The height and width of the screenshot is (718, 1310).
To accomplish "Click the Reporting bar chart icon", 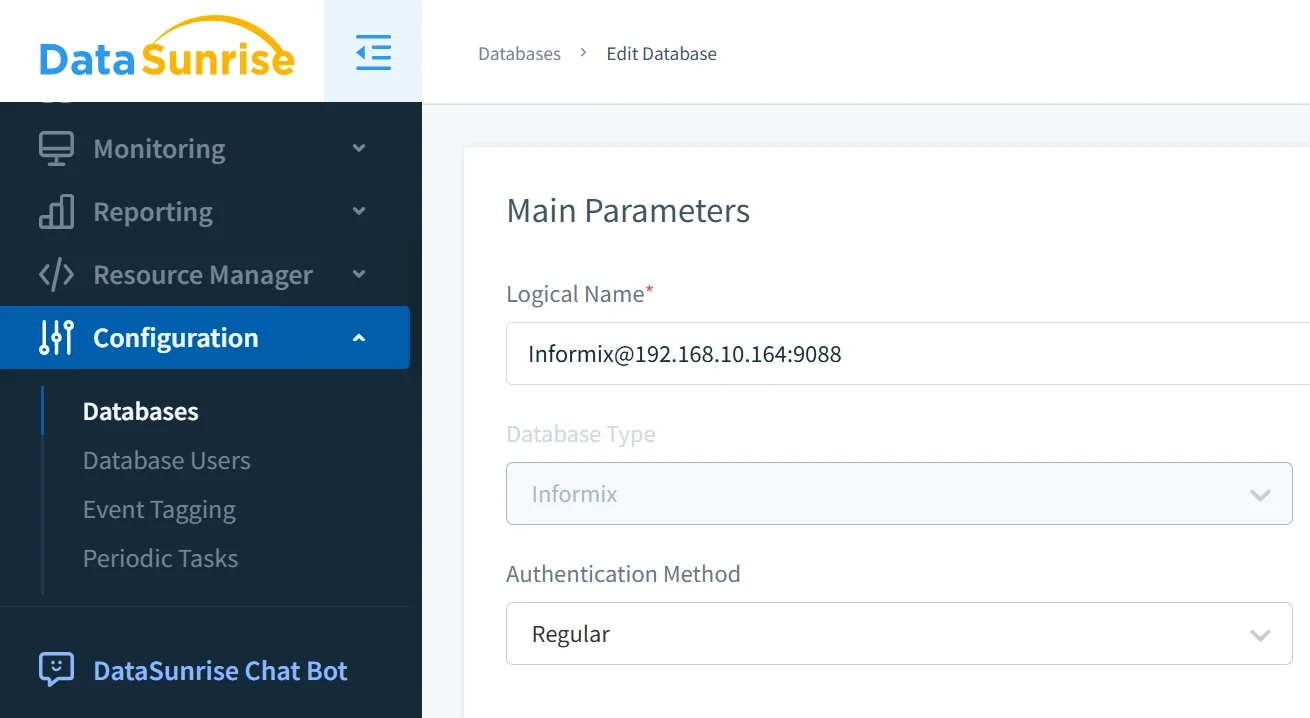I will 55,211.
